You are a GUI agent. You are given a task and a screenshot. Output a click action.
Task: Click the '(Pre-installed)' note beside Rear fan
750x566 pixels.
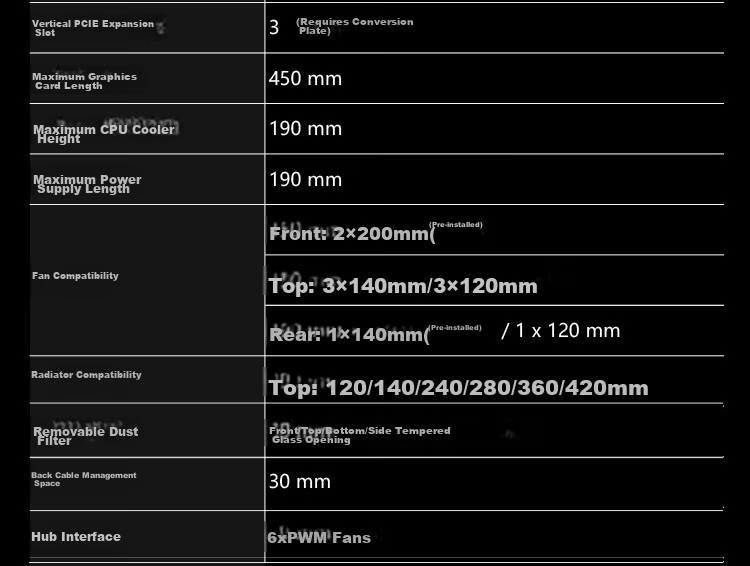click(455, 328)
